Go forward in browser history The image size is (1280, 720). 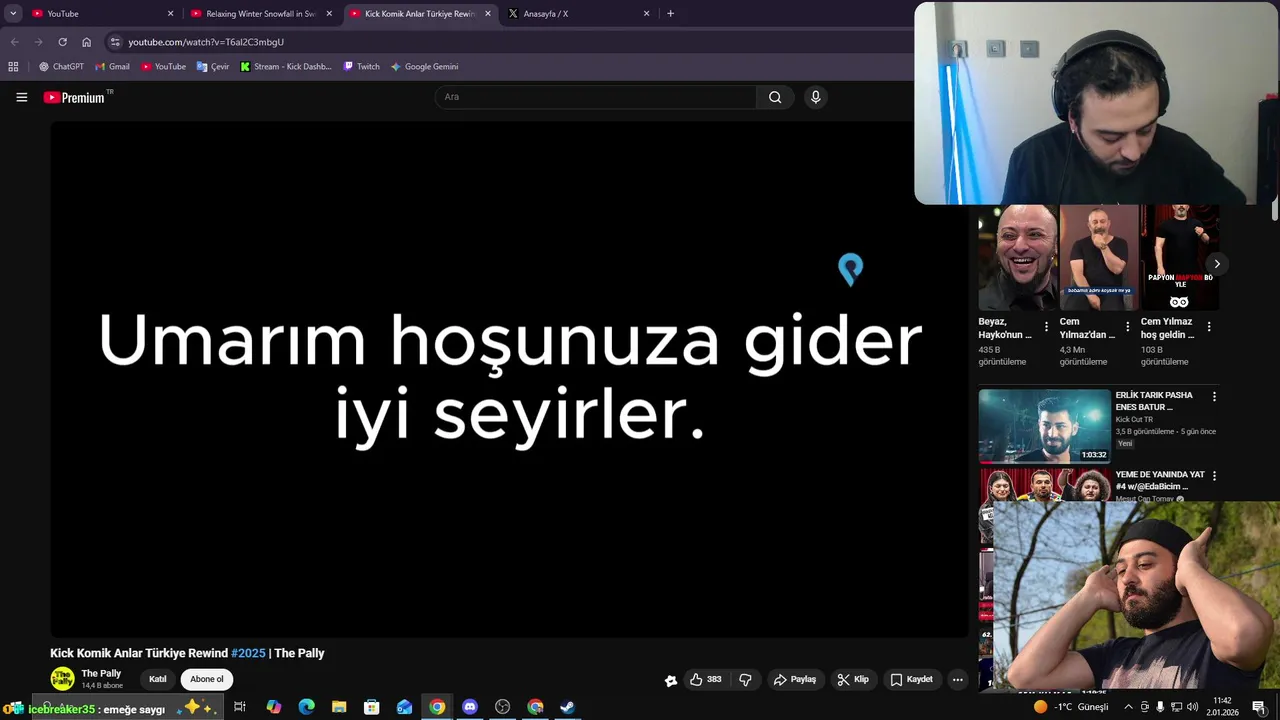(38, 42)
